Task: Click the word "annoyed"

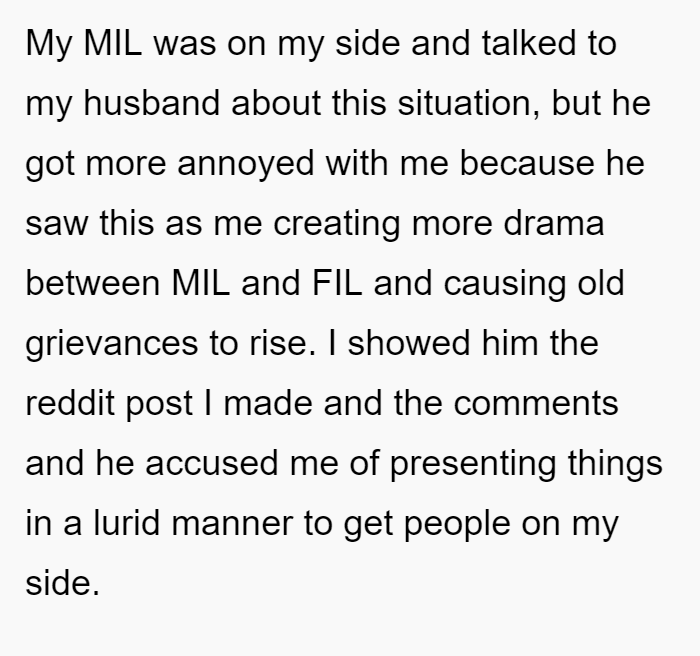Action: click(246, 163)
